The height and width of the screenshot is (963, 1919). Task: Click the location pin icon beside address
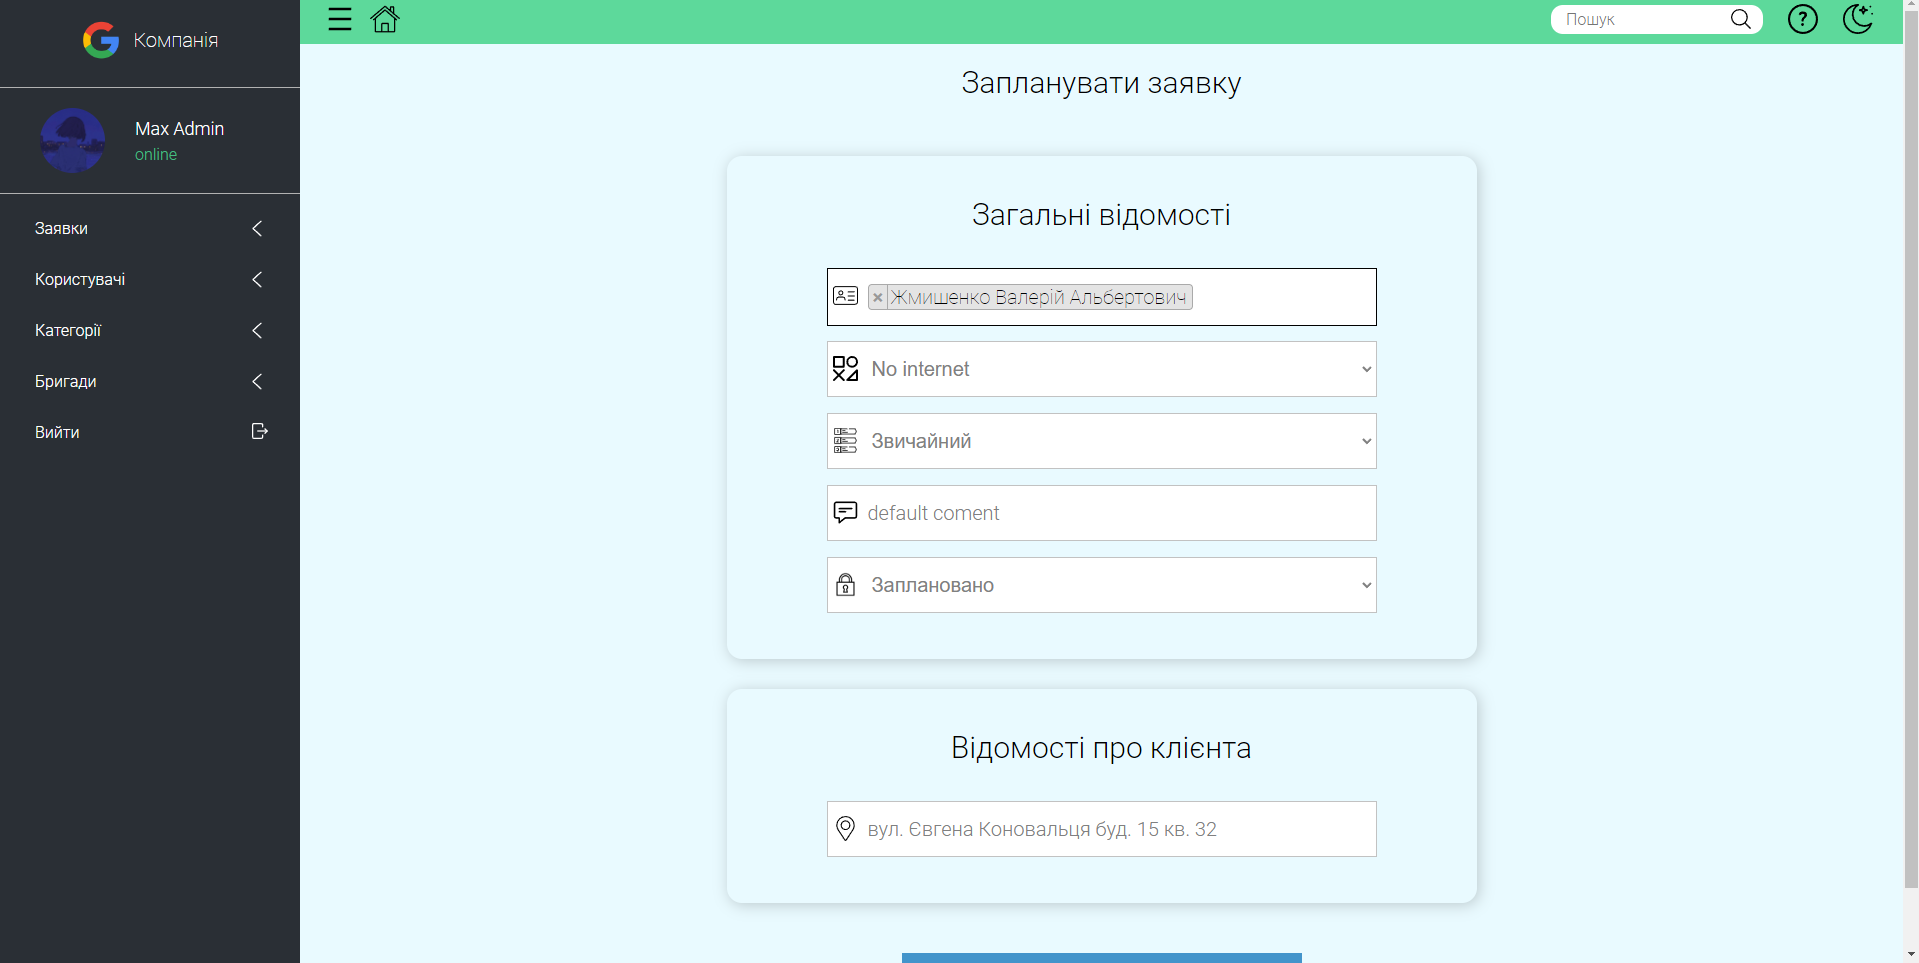(845, 828)
